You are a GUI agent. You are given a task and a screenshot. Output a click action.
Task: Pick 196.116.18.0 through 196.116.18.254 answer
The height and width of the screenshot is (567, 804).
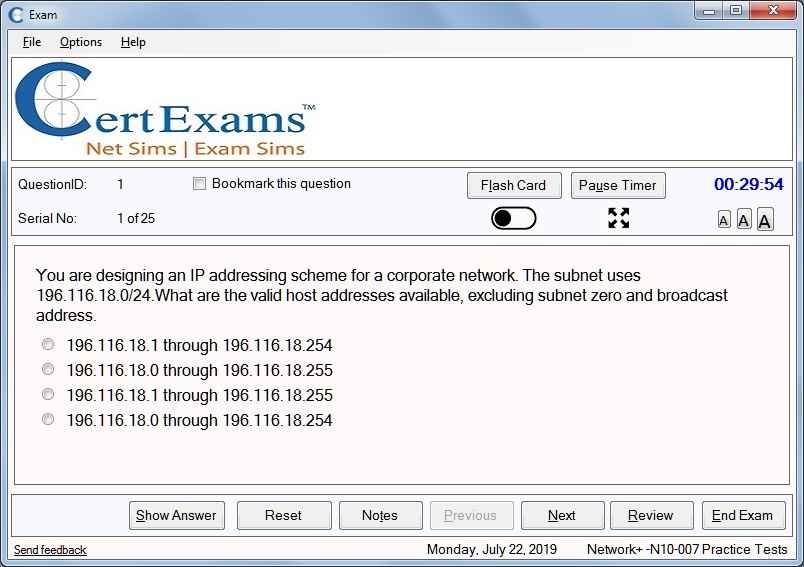pyautogui.click(x=48, y=420)
